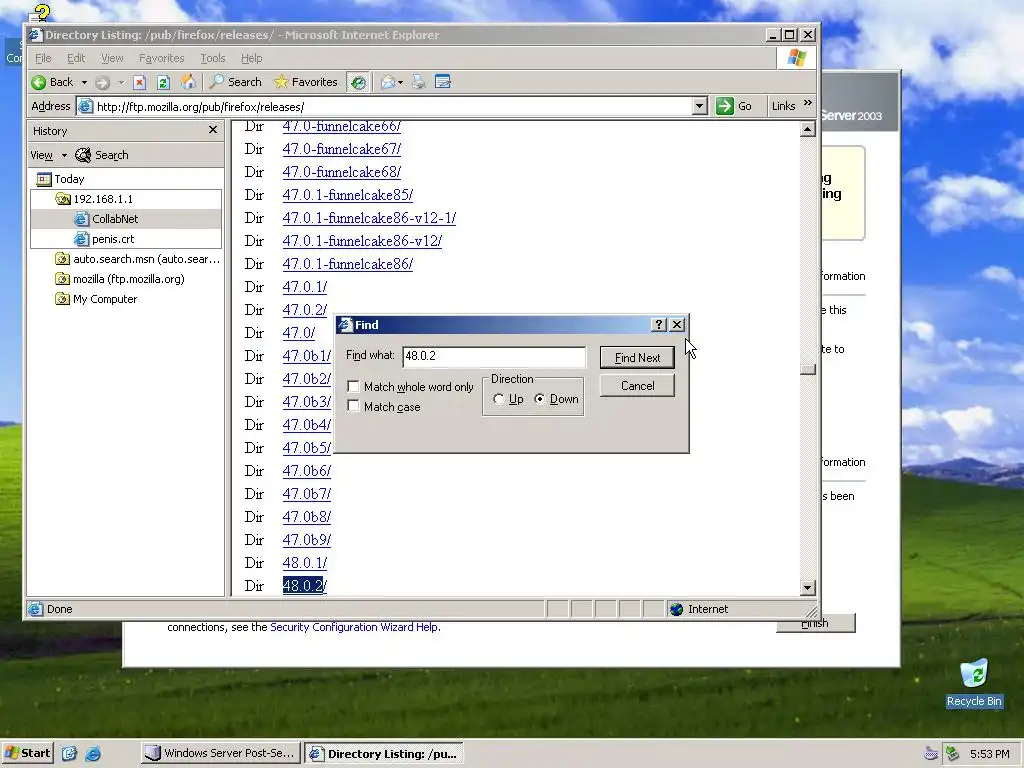Click Cancel in the Find dialog
Screen dimensions: 1024x768
pyautogui.click(x=637, y=386)
